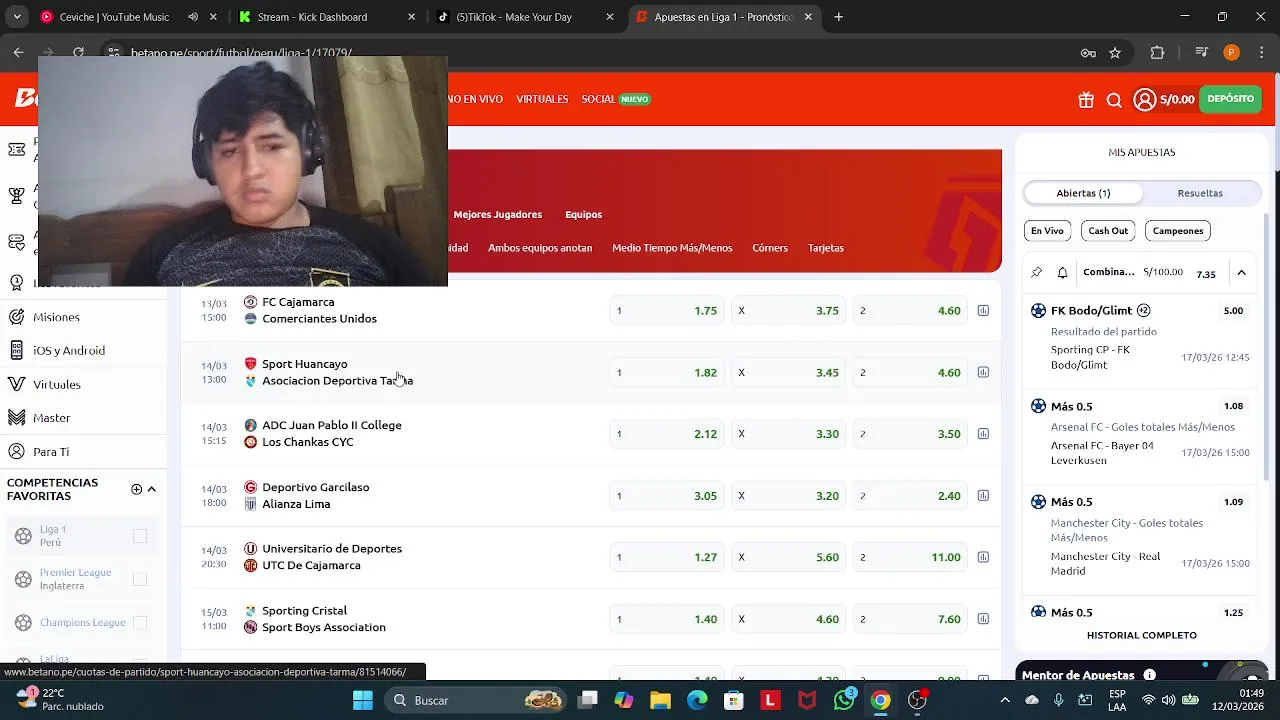
Task: Open File Explorer from the taskbar
Action: pos(660,700)
